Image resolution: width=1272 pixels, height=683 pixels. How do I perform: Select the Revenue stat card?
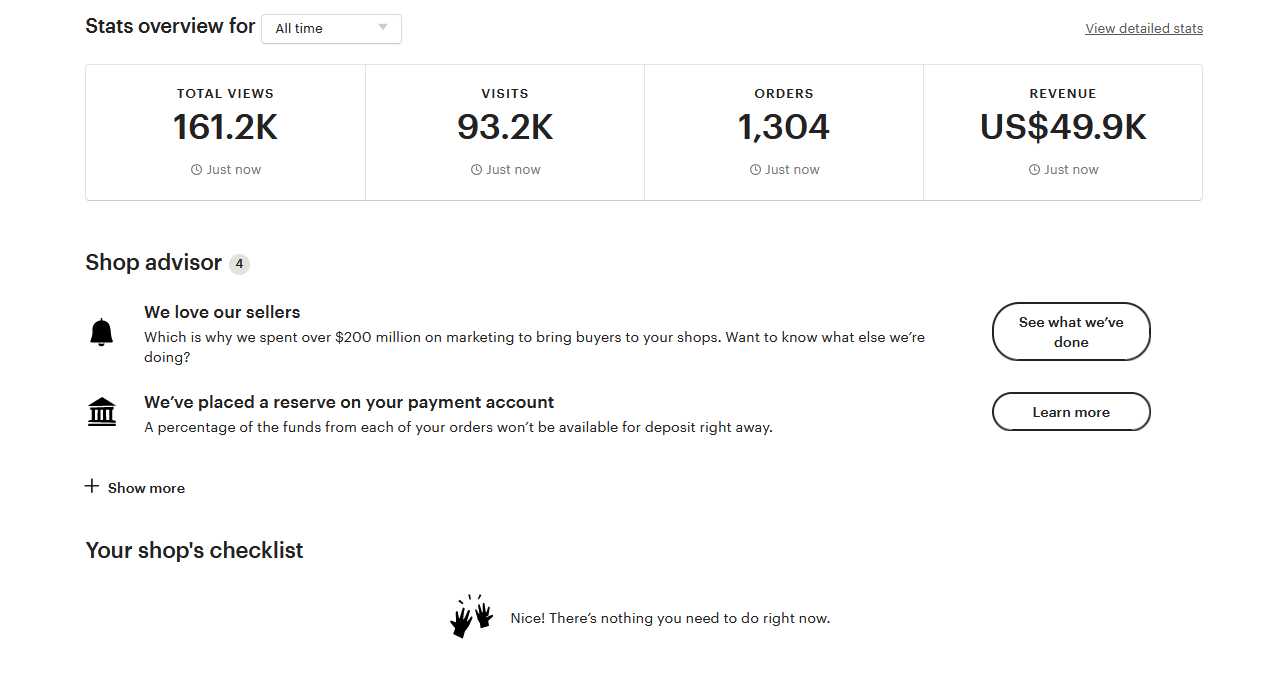1063,132
